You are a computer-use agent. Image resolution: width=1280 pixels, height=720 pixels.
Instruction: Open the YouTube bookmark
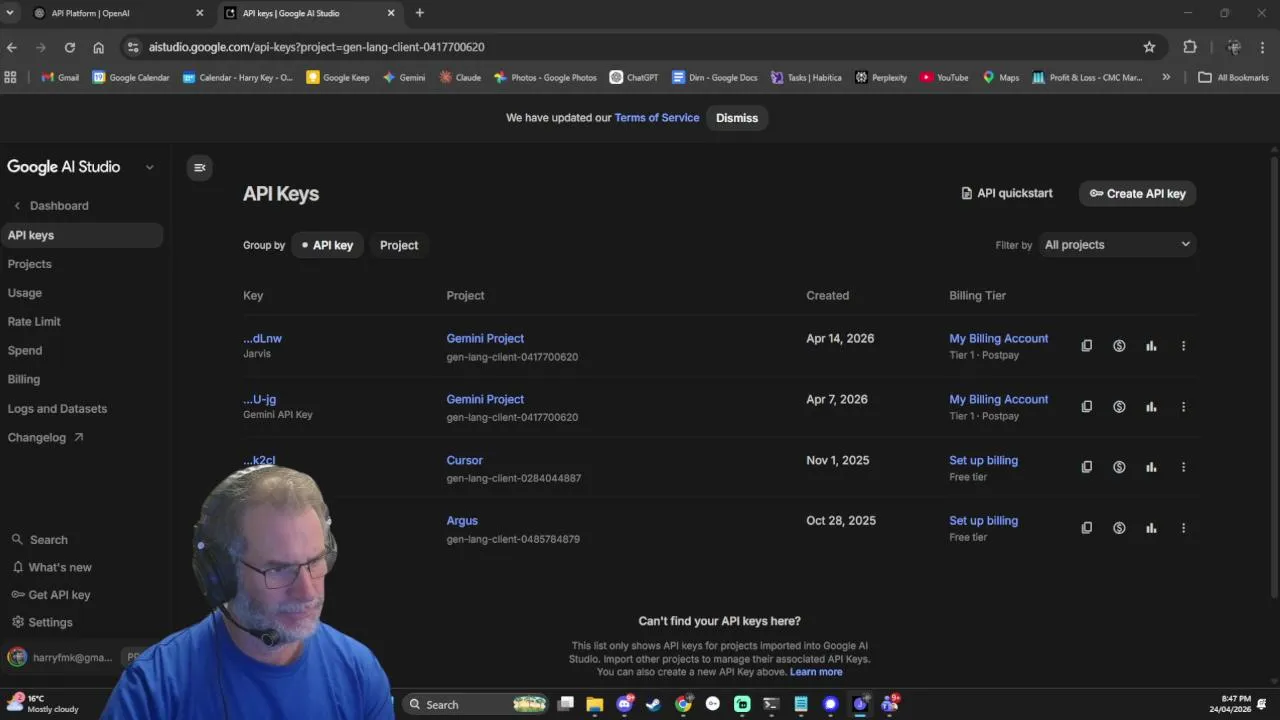(x=944, y=77)
